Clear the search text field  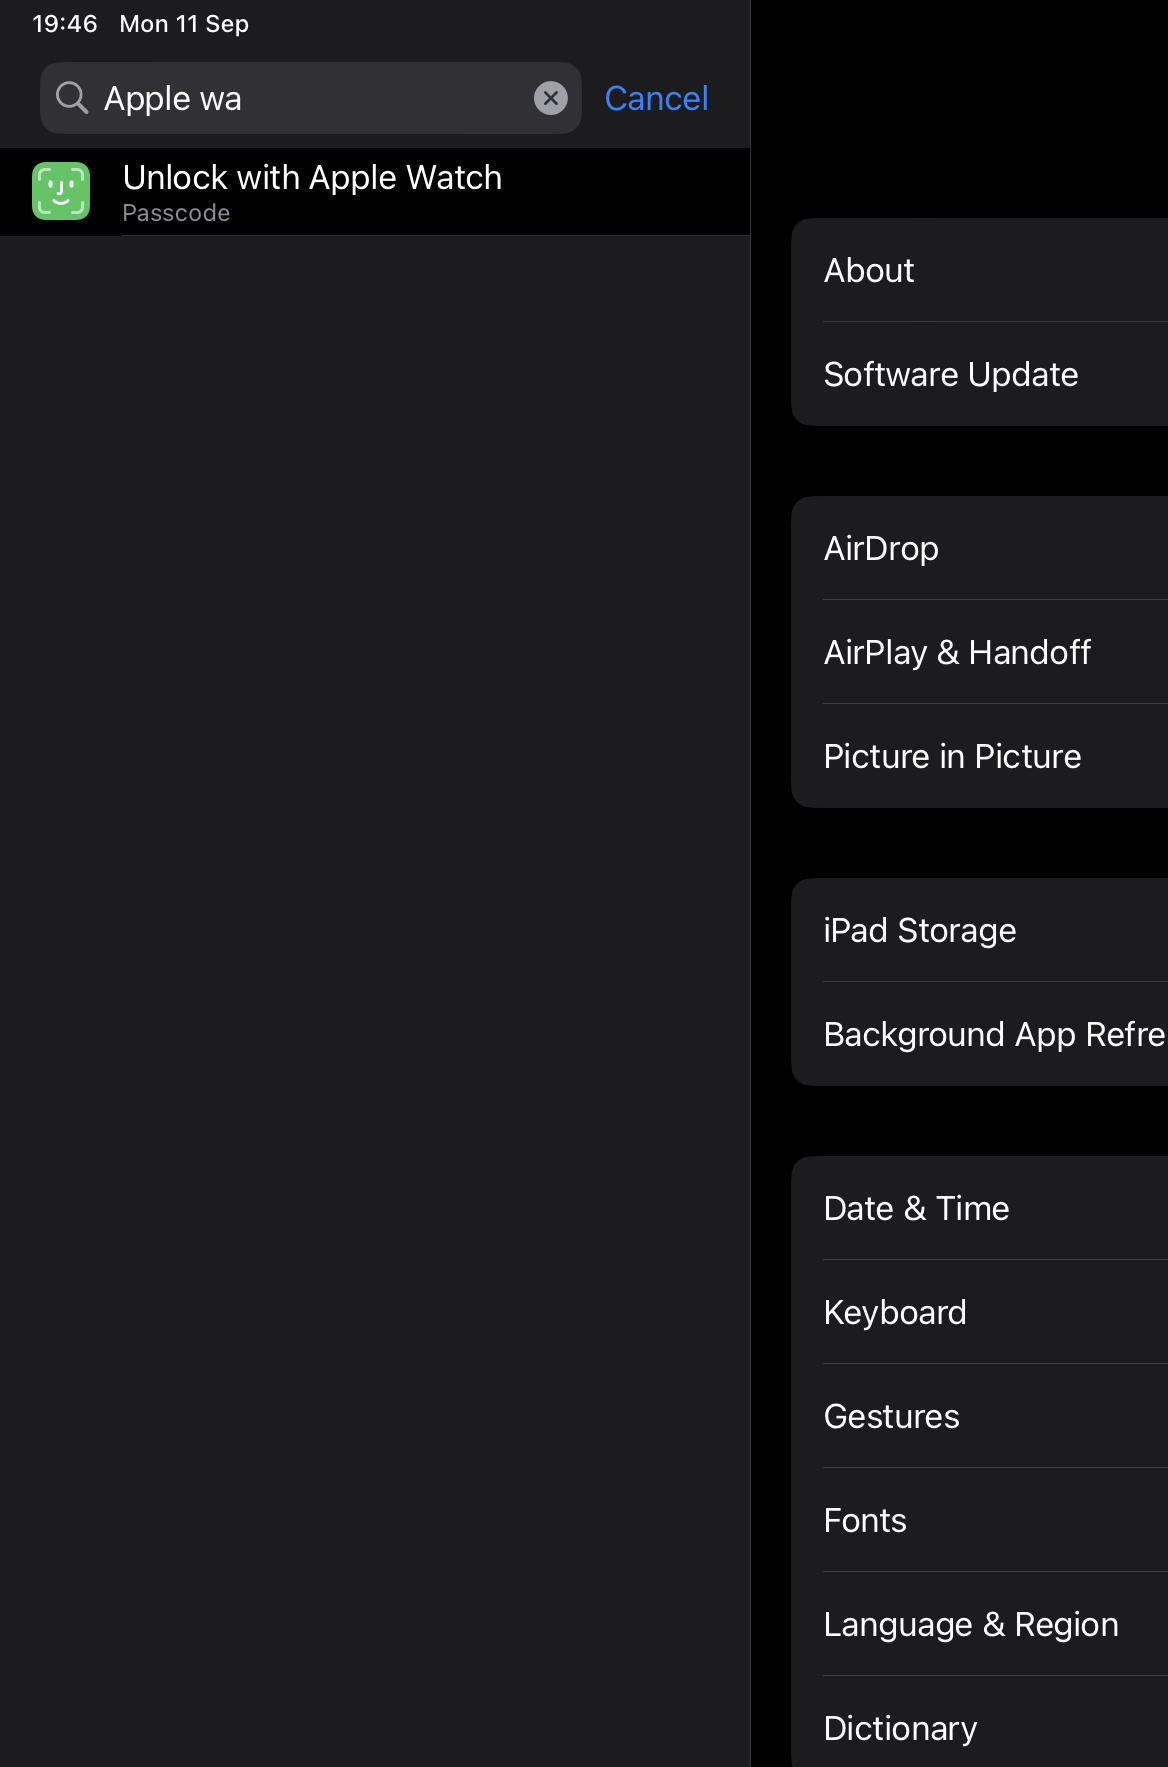(550, 98)
